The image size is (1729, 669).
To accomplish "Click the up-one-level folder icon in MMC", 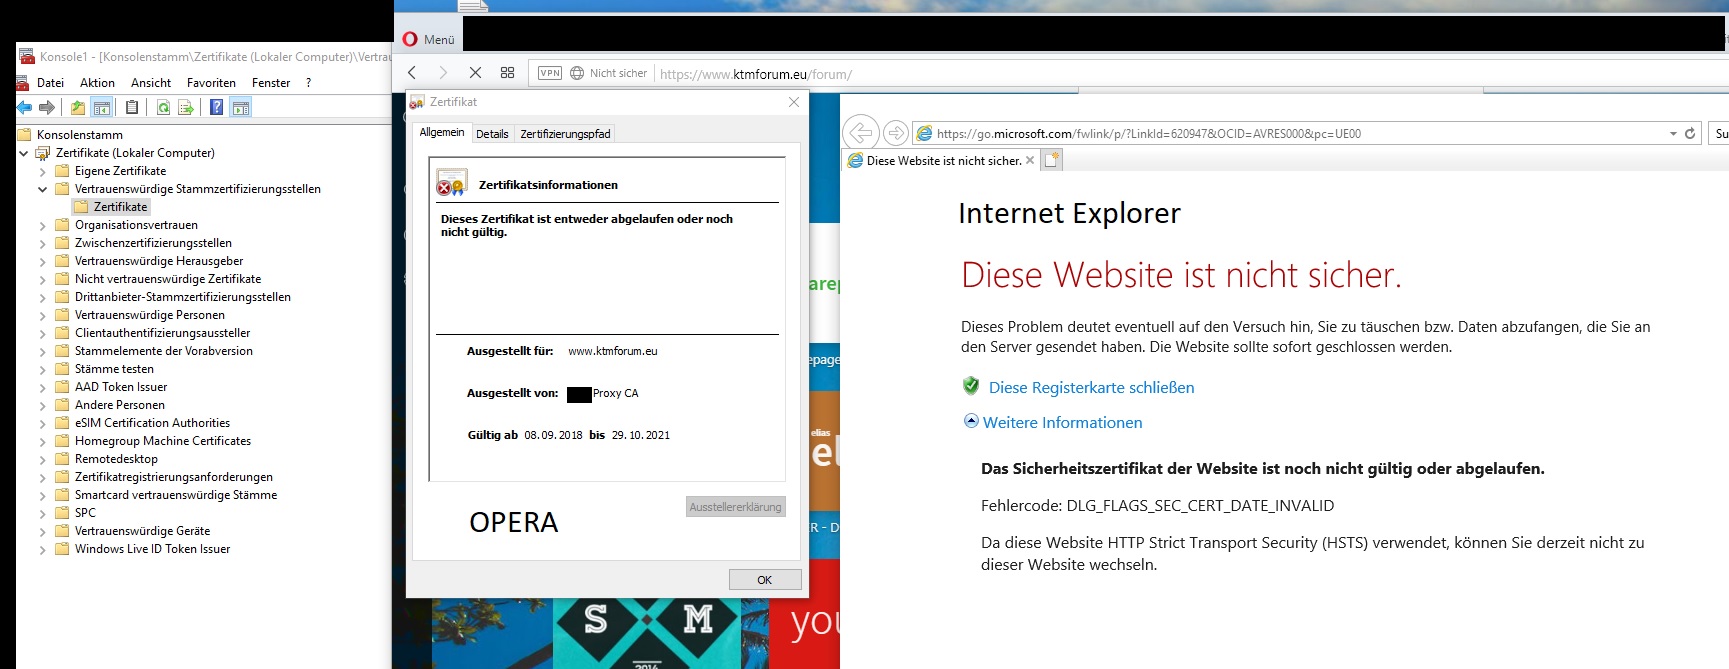I will [x=78, y=108].
